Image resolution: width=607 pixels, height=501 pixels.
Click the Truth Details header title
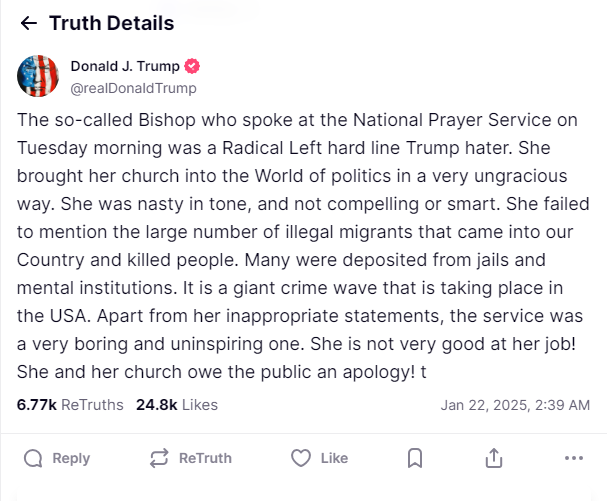pos(111,23)
